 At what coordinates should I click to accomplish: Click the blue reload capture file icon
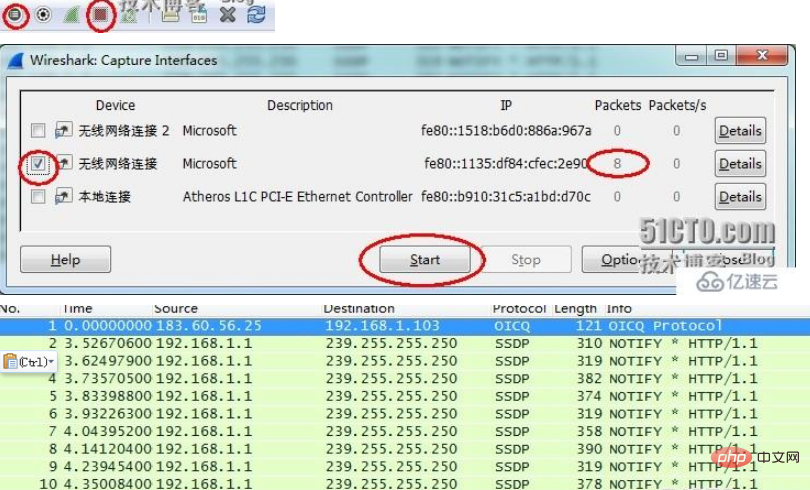[256, 14]
